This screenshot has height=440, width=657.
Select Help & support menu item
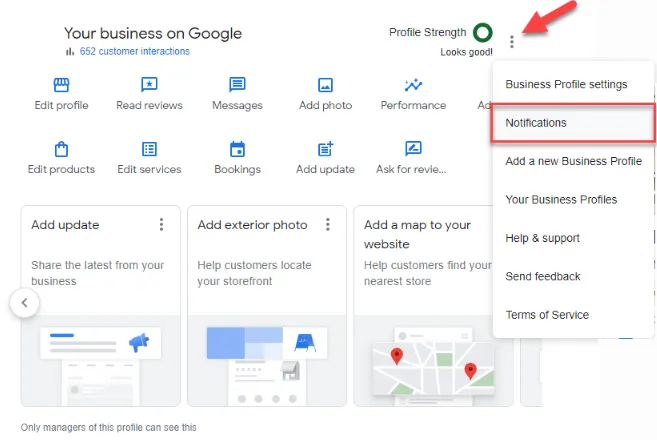574,238
